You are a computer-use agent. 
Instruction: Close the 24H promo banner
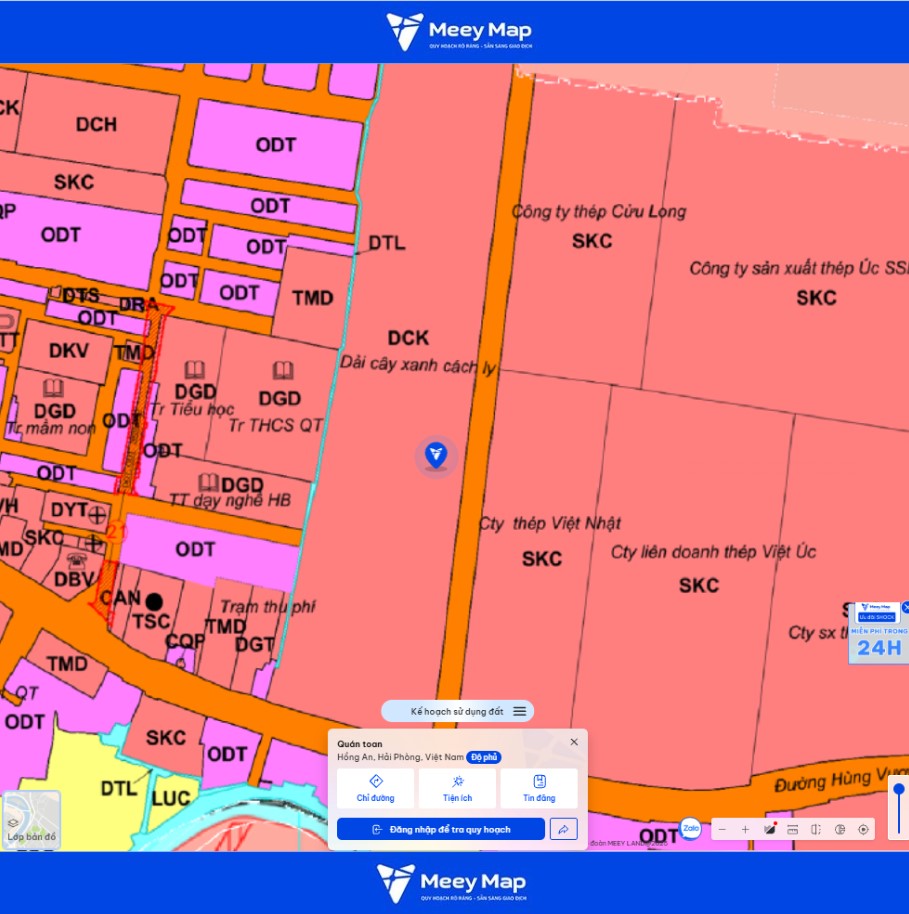pyautogui.click(x=906, y=607)
